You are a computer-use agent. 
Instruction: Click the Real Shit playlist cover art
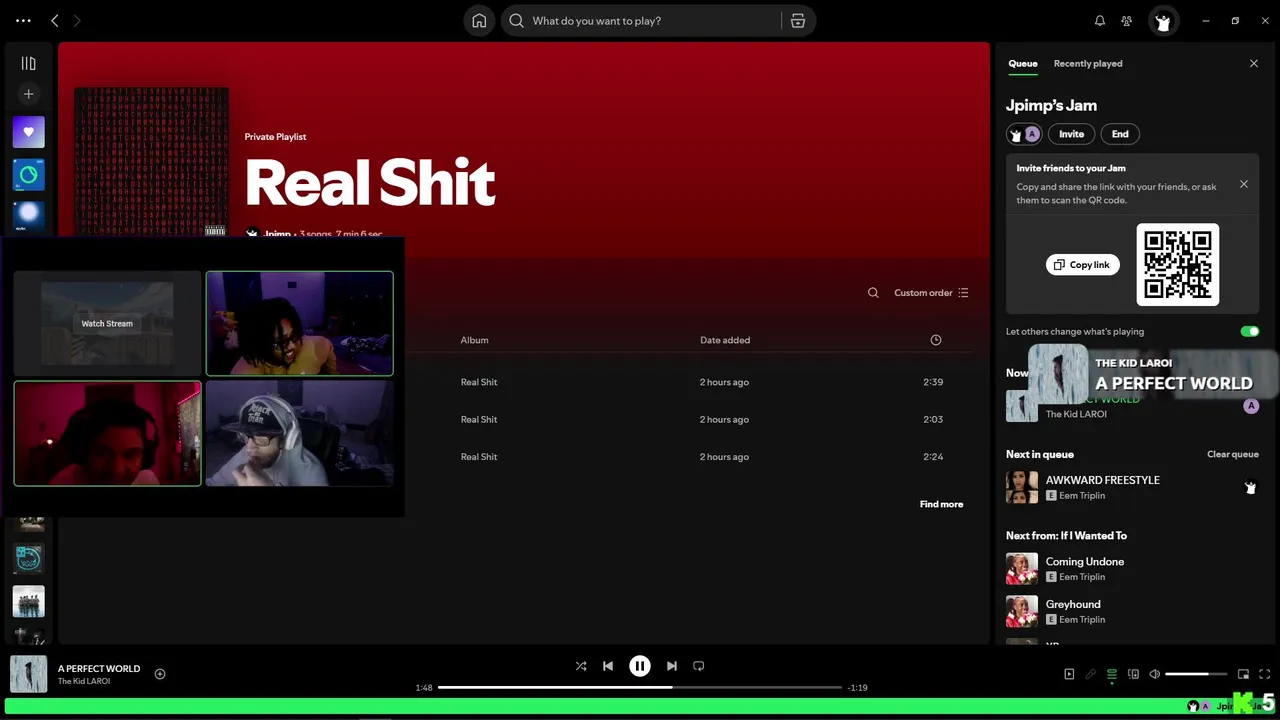(151, 163)
